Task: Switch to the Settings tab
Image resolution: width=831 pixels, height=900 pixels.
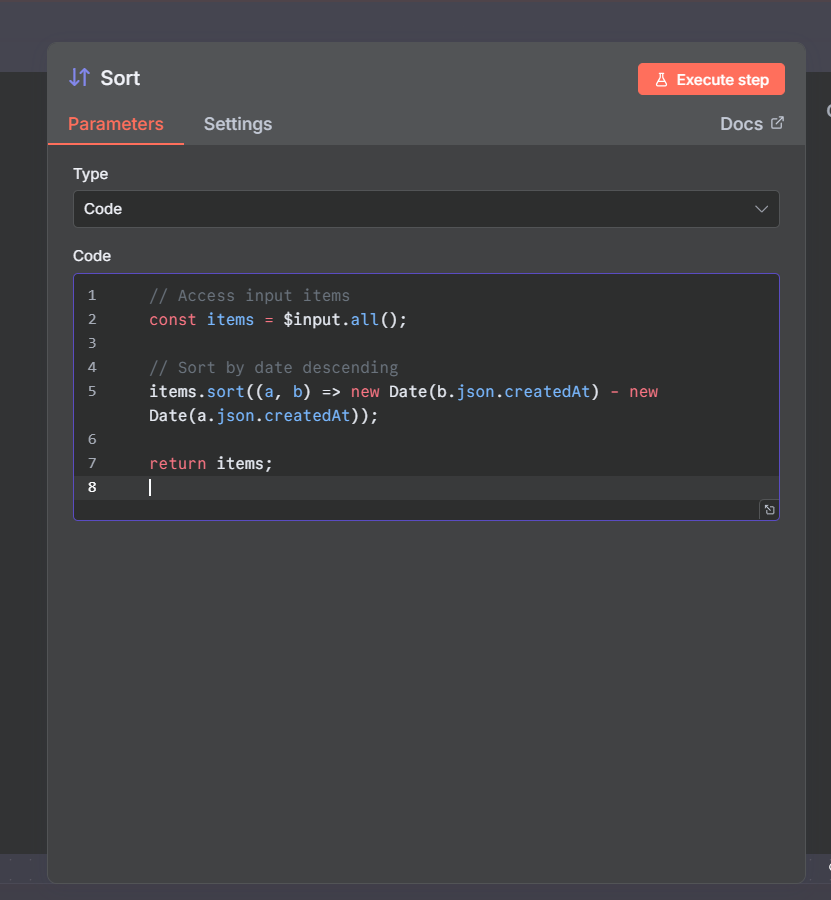Action: (x=238, y=124)
